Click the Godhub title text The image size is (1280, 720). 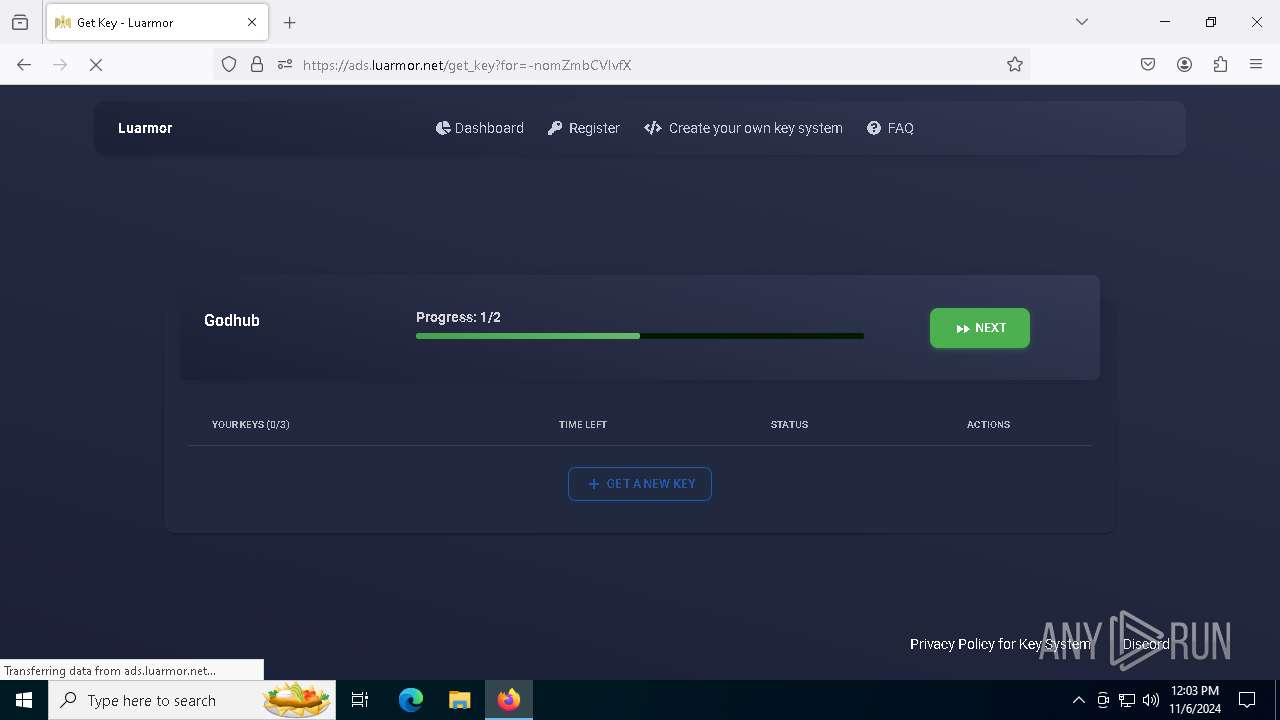(x=232, y=320)
